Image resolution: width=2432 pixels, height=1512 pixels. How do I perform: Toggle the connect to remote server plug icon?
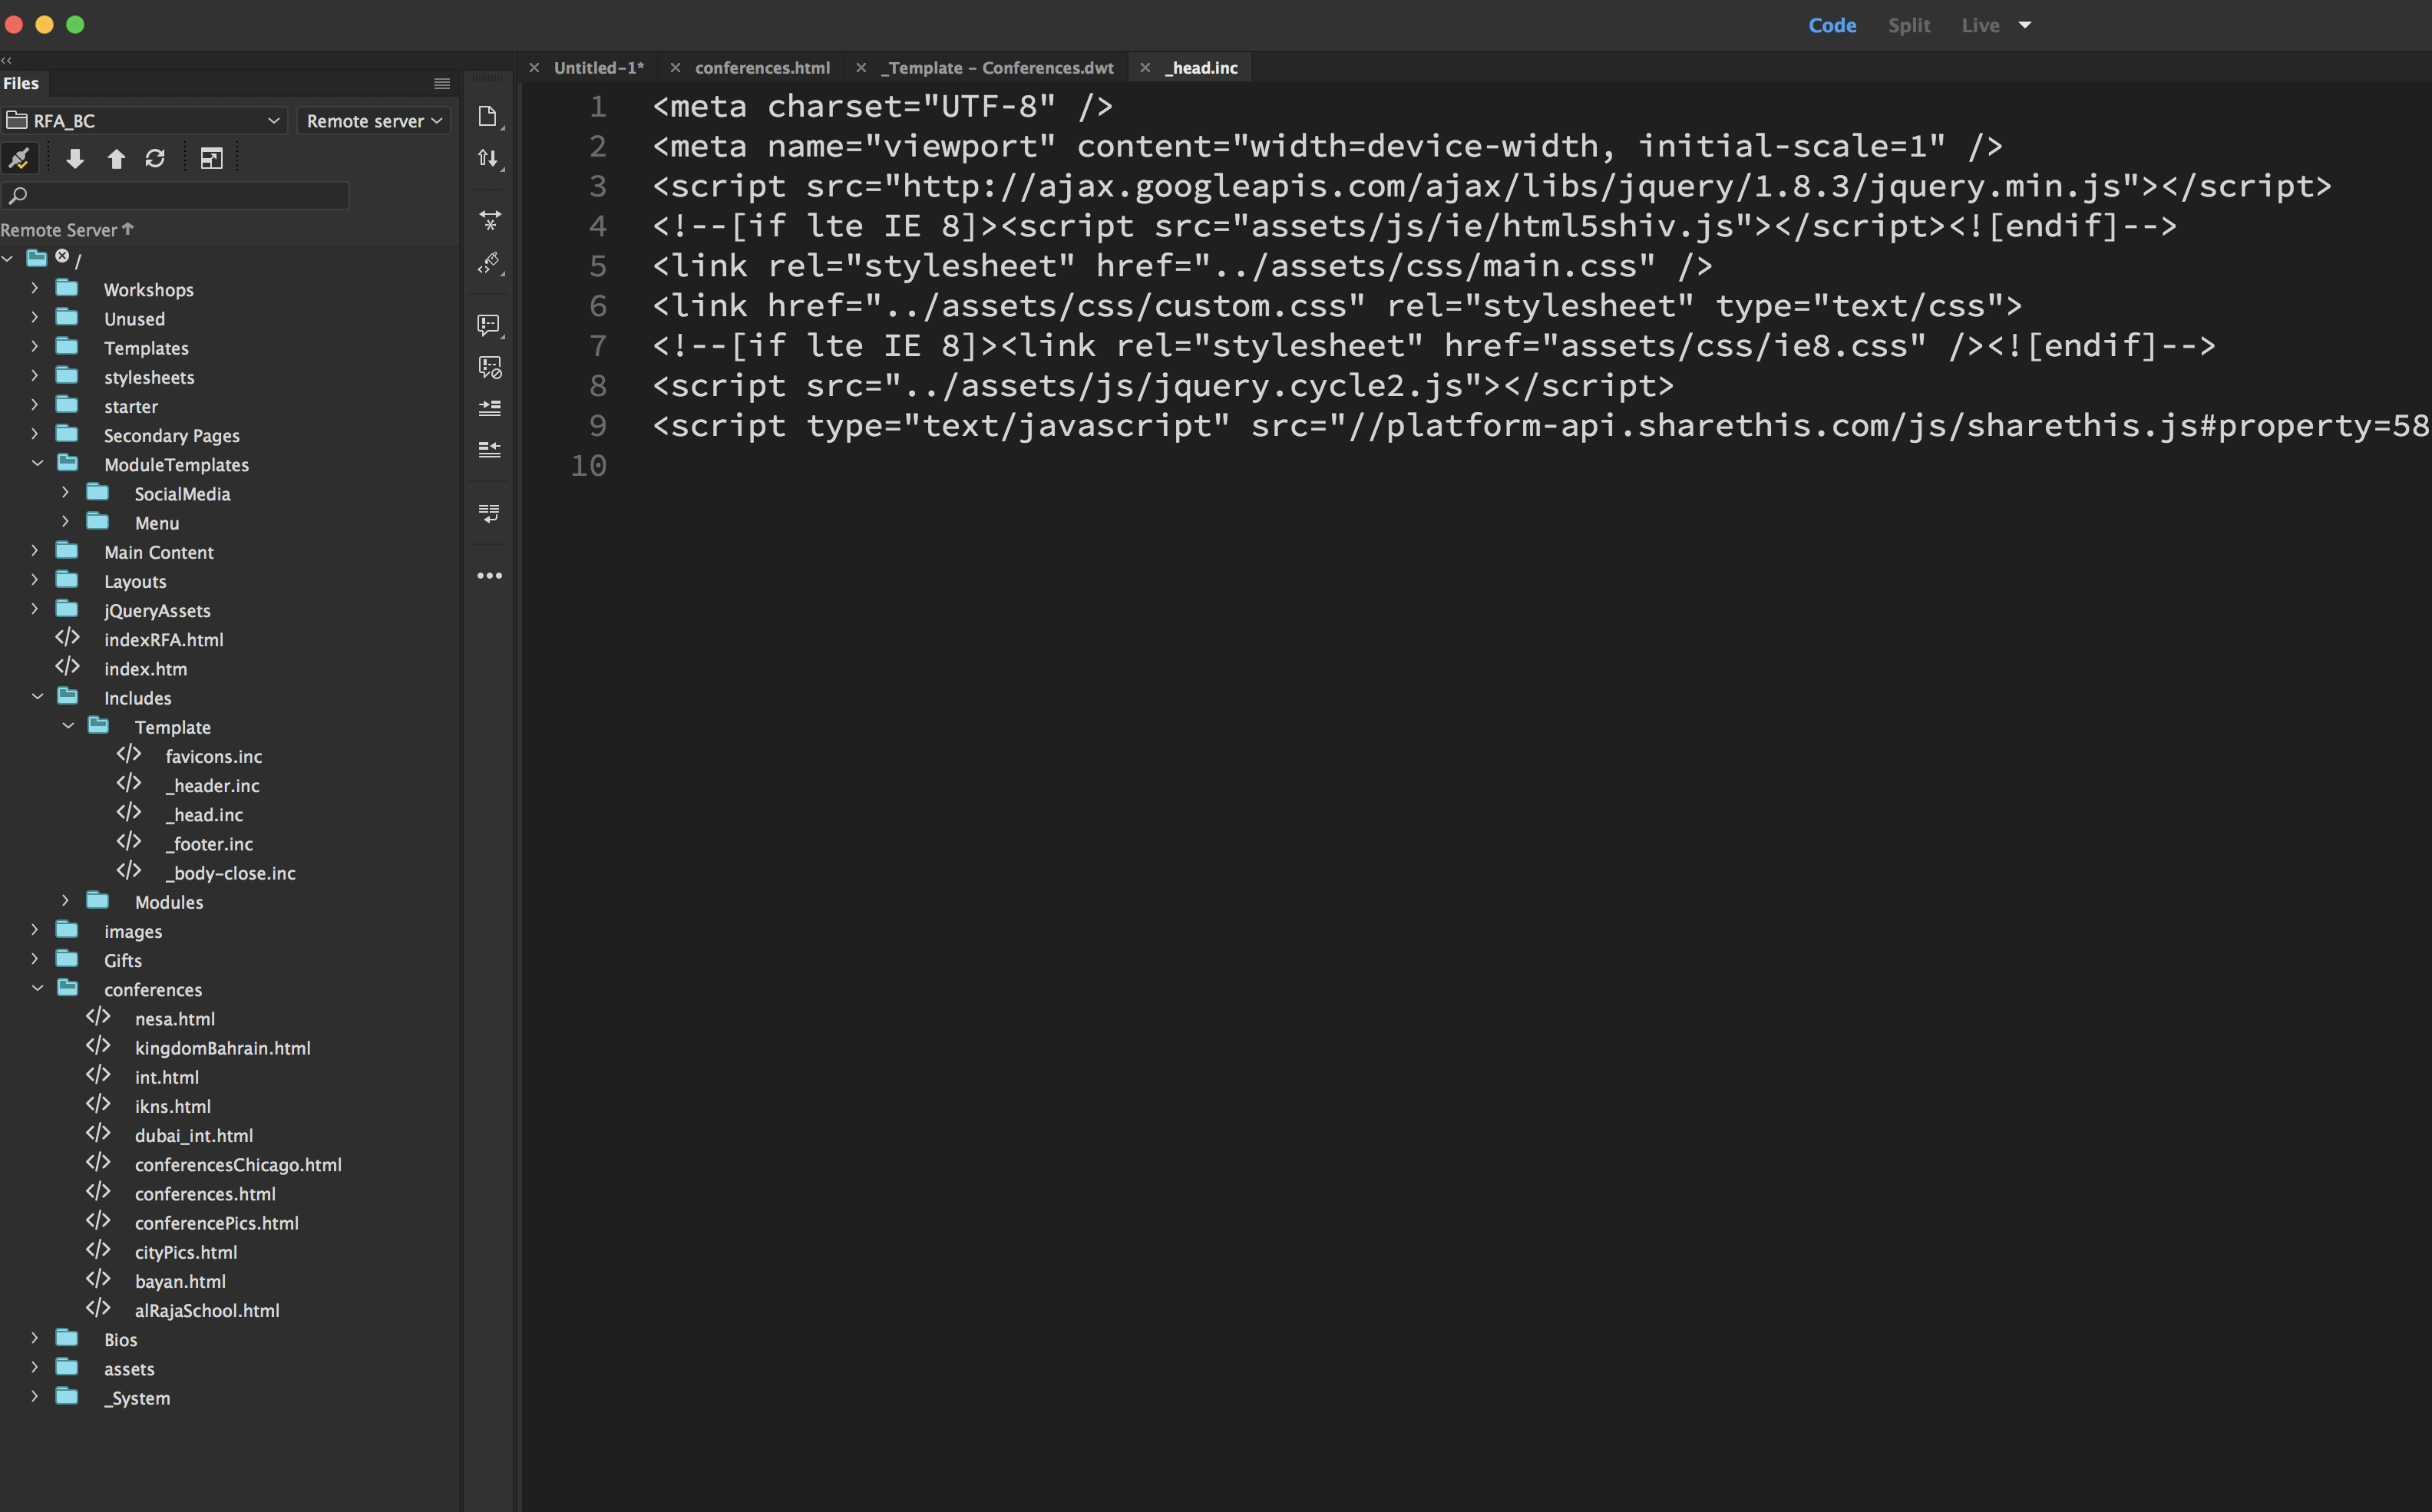pos(20,158)
